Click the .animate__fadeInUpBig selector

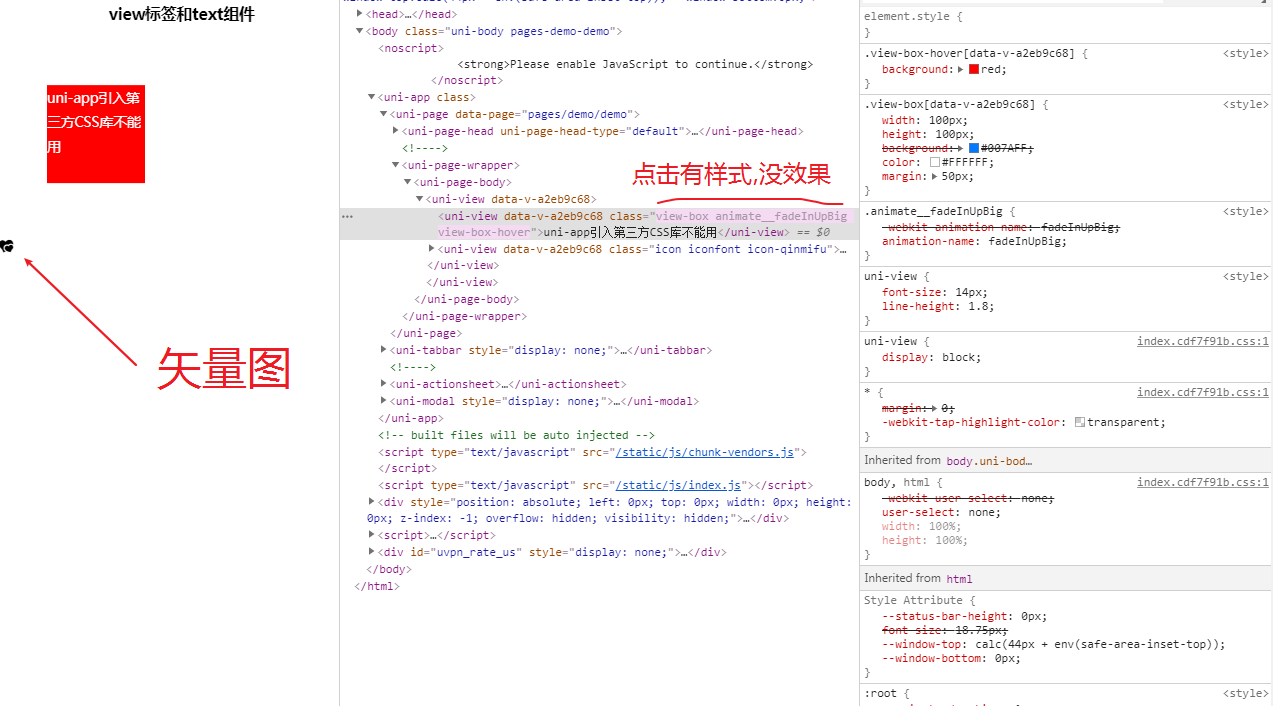coord(936,211)
